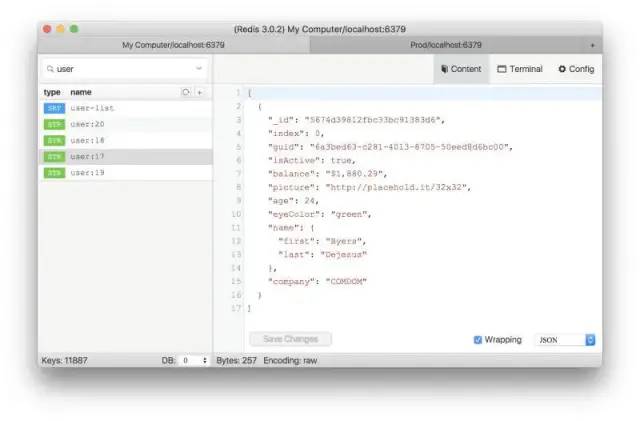The image size is (640, 421).
Task: Open the JSON format dropdown
Action: click(566, 339)
